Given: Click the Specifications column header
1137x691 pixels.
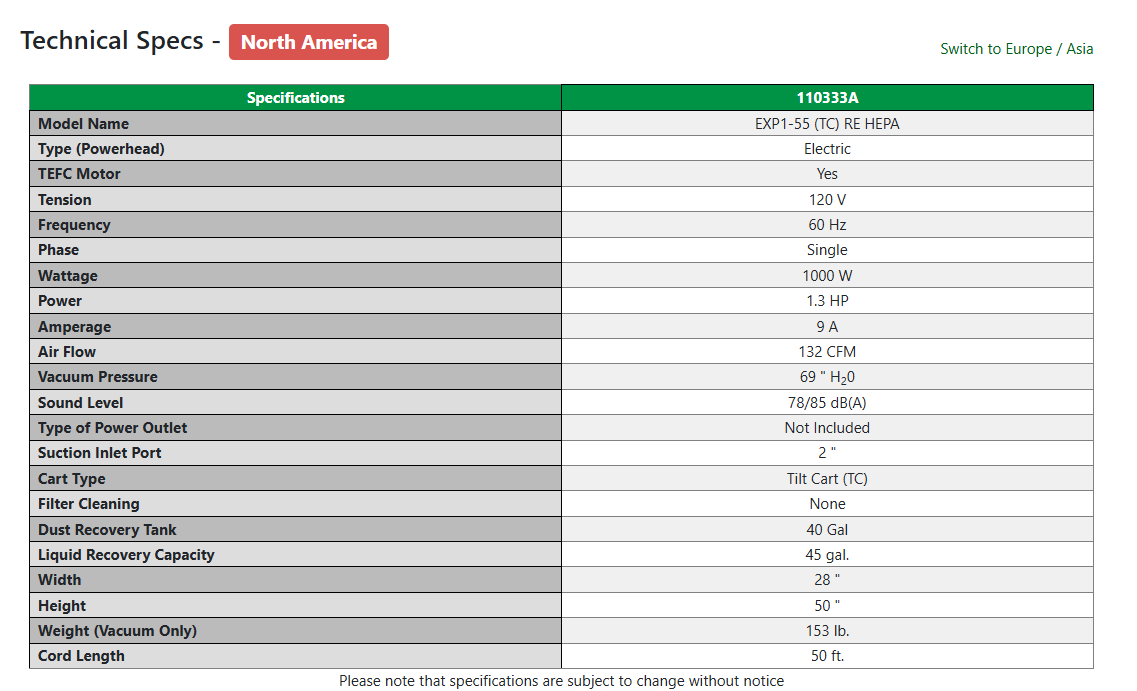Looking at the screenshot, I should point(295,98).
